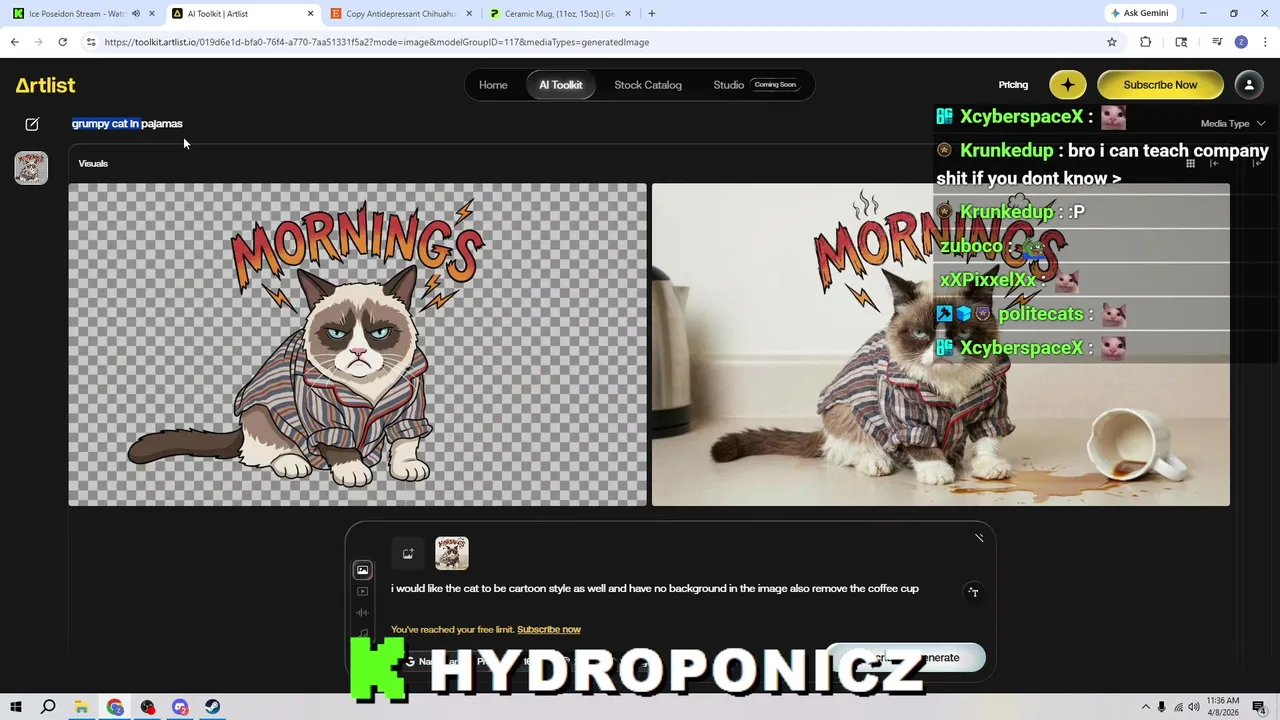Open the grumpy cat session thumbnail in sidebar
Viewport: 1280px width, 720px height.
pos(31,168)
